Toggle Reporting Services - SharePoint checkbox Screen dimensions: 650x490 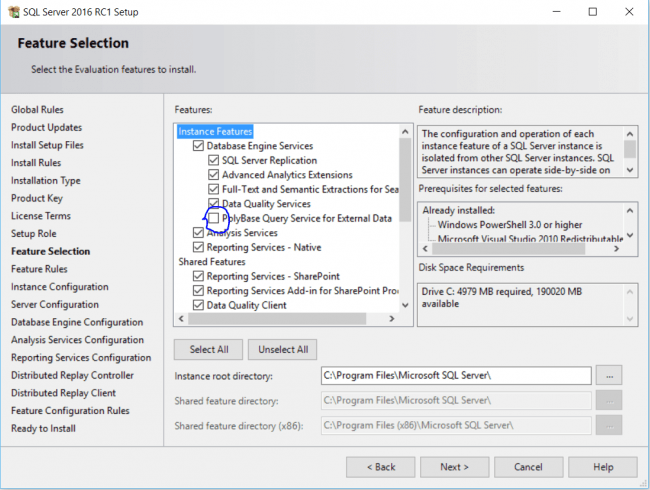pyautogui.click(x=198, y=276)
